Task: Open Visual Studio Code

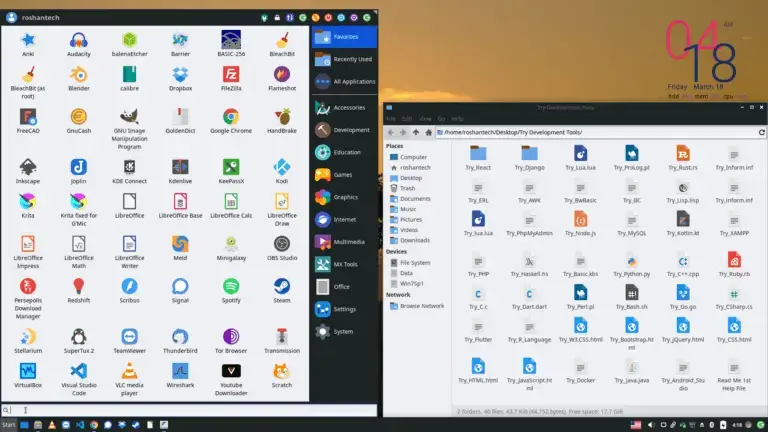Action: 78,380
